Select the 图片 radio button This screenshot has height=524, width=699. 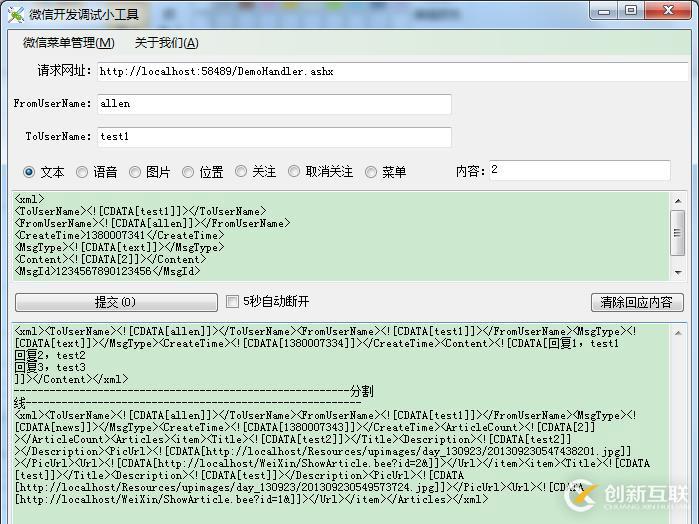point(135,172)
